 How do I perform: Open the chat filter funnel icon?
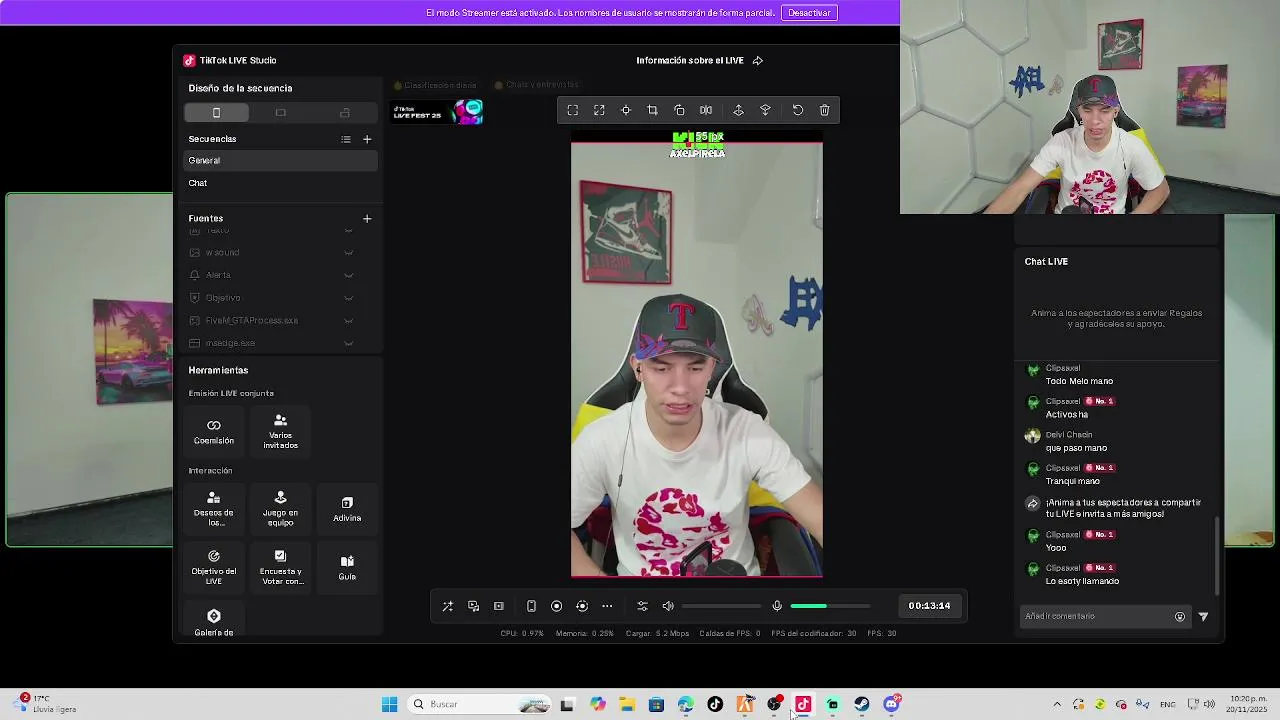(x=1203, y=617)
